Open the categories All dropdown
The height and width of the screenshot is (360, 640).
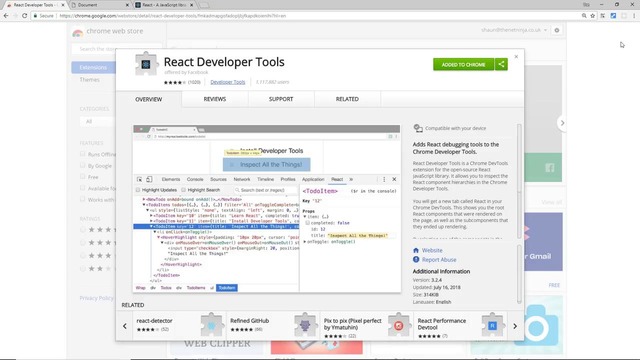point(98,121)
